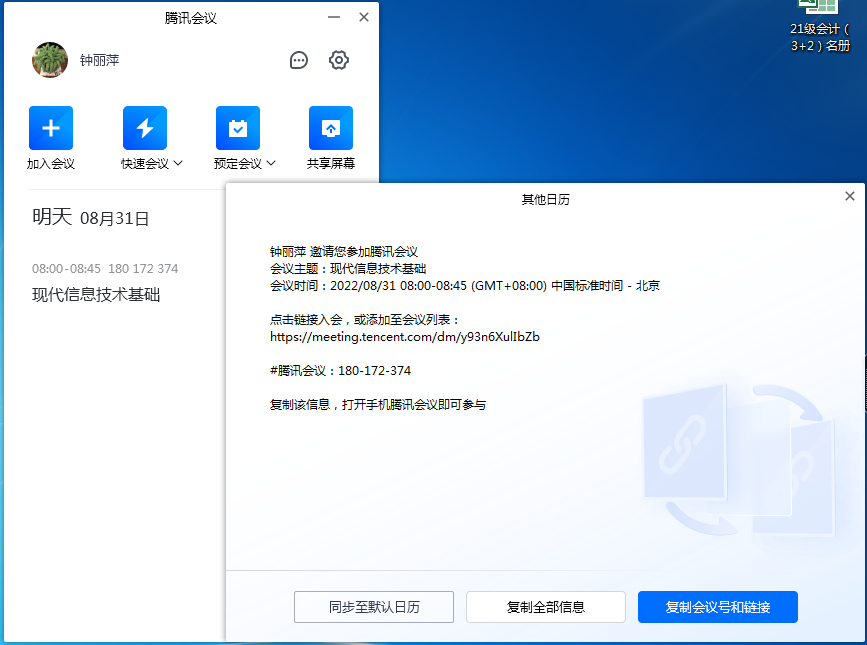Open the meeting.tencent.com invitation link

[405, 337]
